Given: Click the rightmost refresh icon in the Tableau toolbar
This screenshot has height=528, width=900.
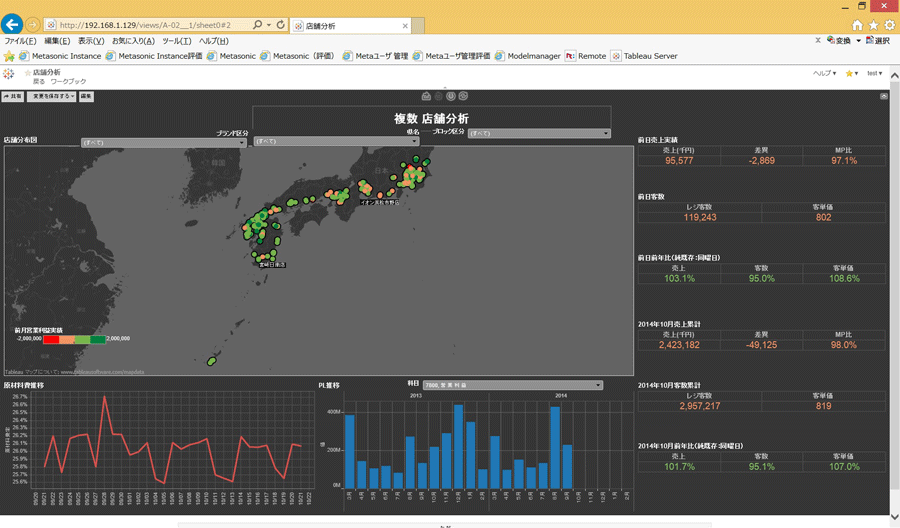Looking at the screenshot, I should 463,96.
